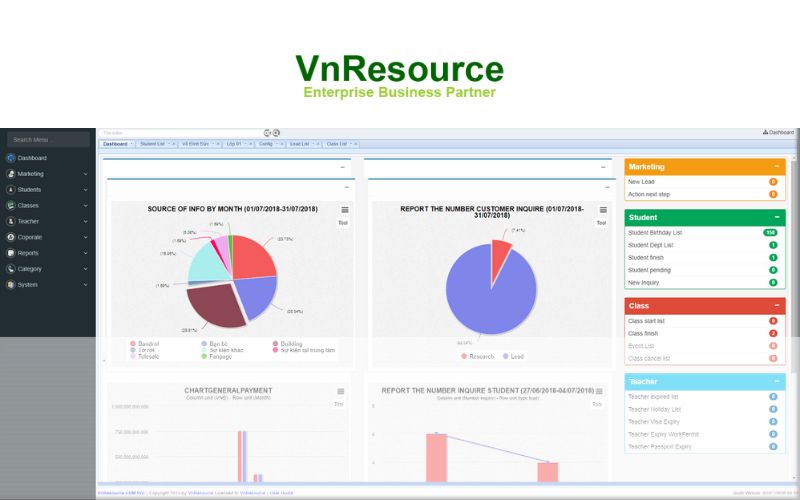This screenshot has height=500, width=800.
Task: Toggle Sự kiện khác series in legend
Action: pos(222,351)
